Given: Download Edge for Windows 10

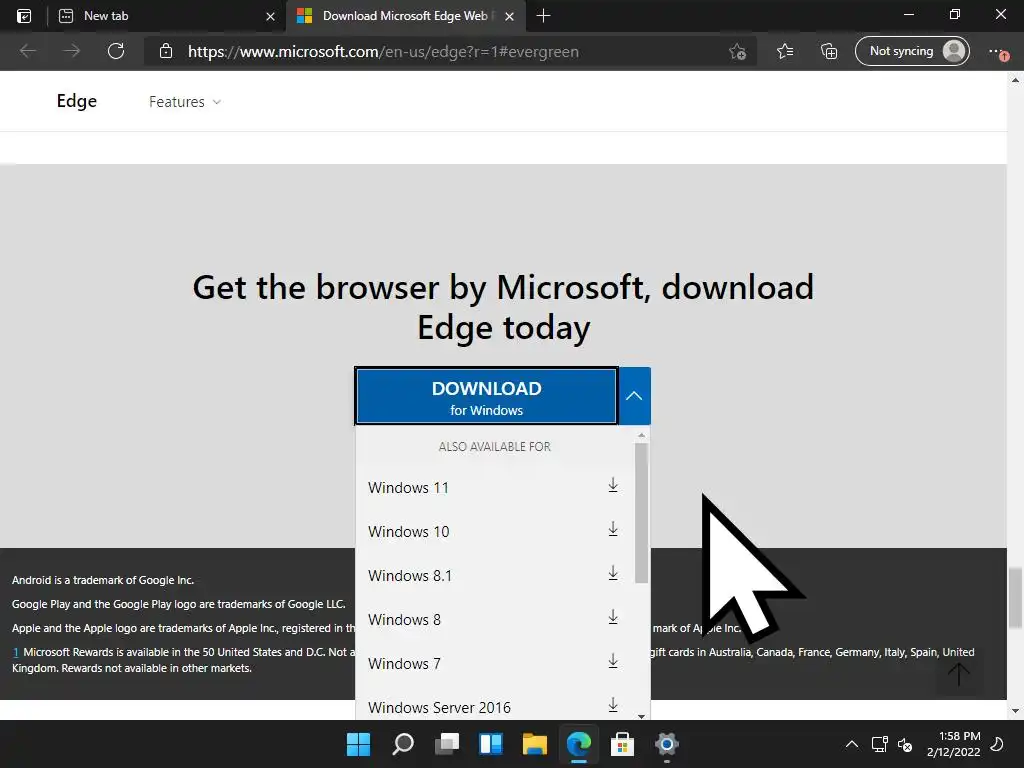Looking at the screenshot, I should pos(613,529).
